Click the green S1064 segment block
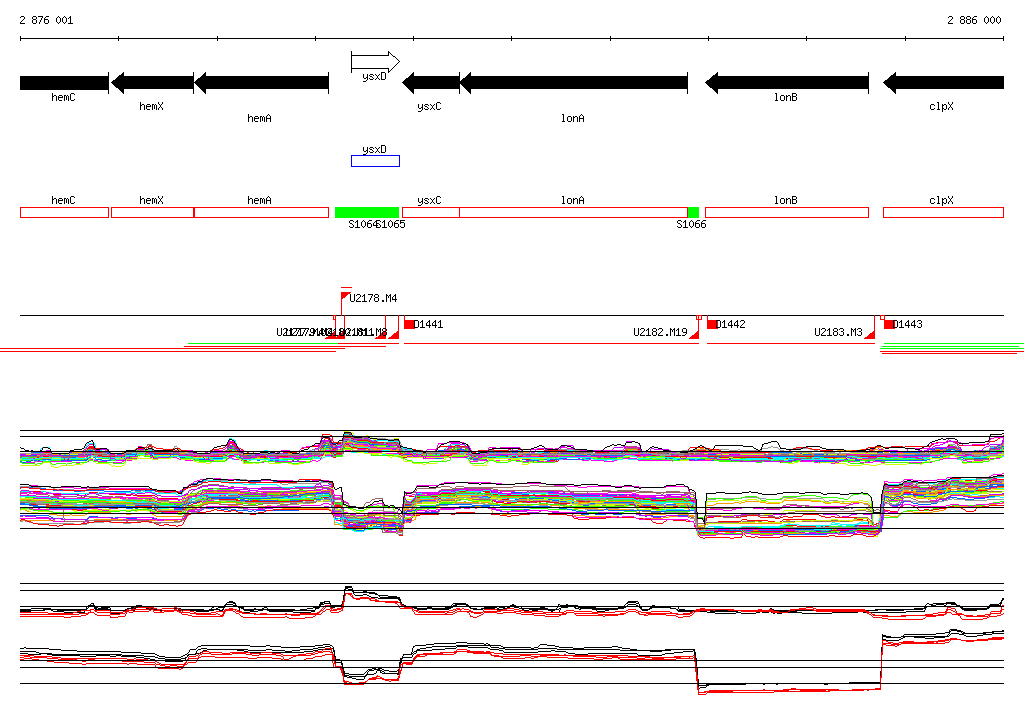Screen dimensions: 1024x714 pos(367,212)
